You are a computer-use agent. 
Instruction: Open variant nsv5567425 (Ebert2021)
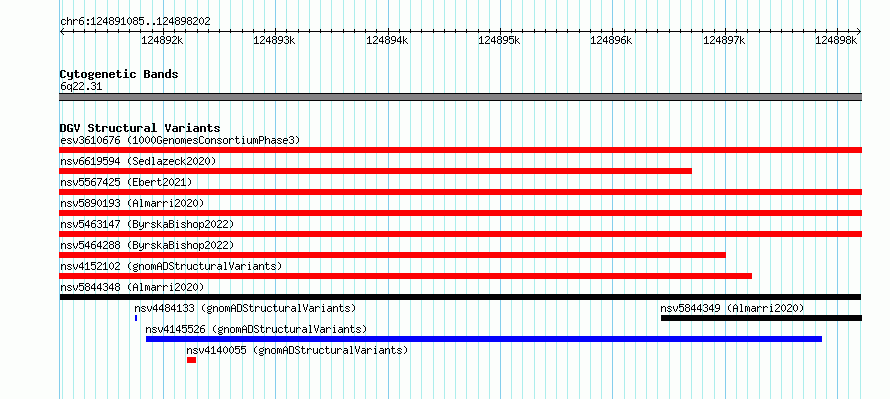tap(126, 182)
